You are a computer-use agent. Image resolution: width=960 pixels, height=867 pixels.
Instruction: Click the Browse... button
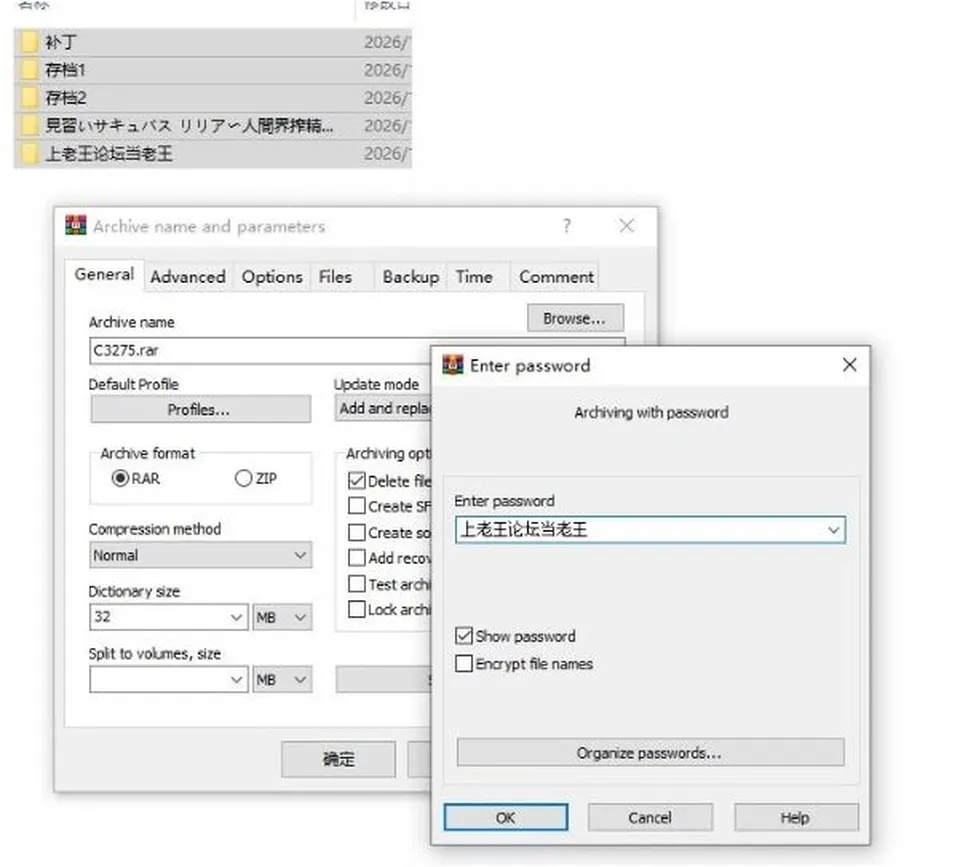point(575,318)
